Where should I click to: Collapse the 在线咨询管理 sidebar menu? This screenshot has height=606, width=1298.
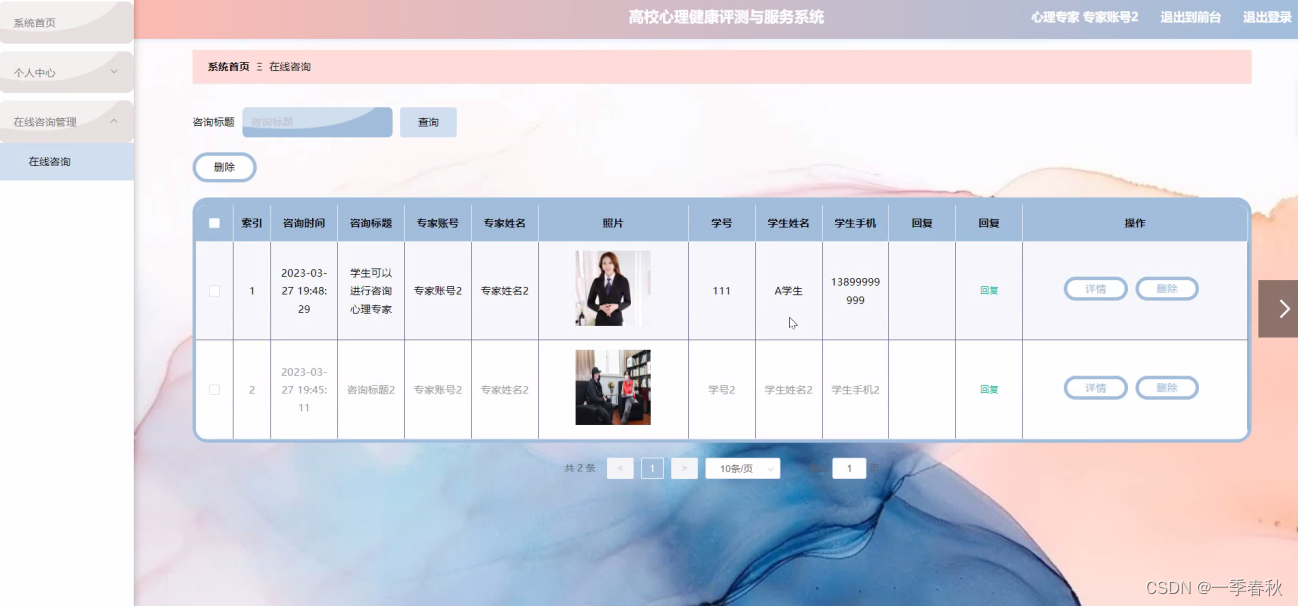point(66,121)
